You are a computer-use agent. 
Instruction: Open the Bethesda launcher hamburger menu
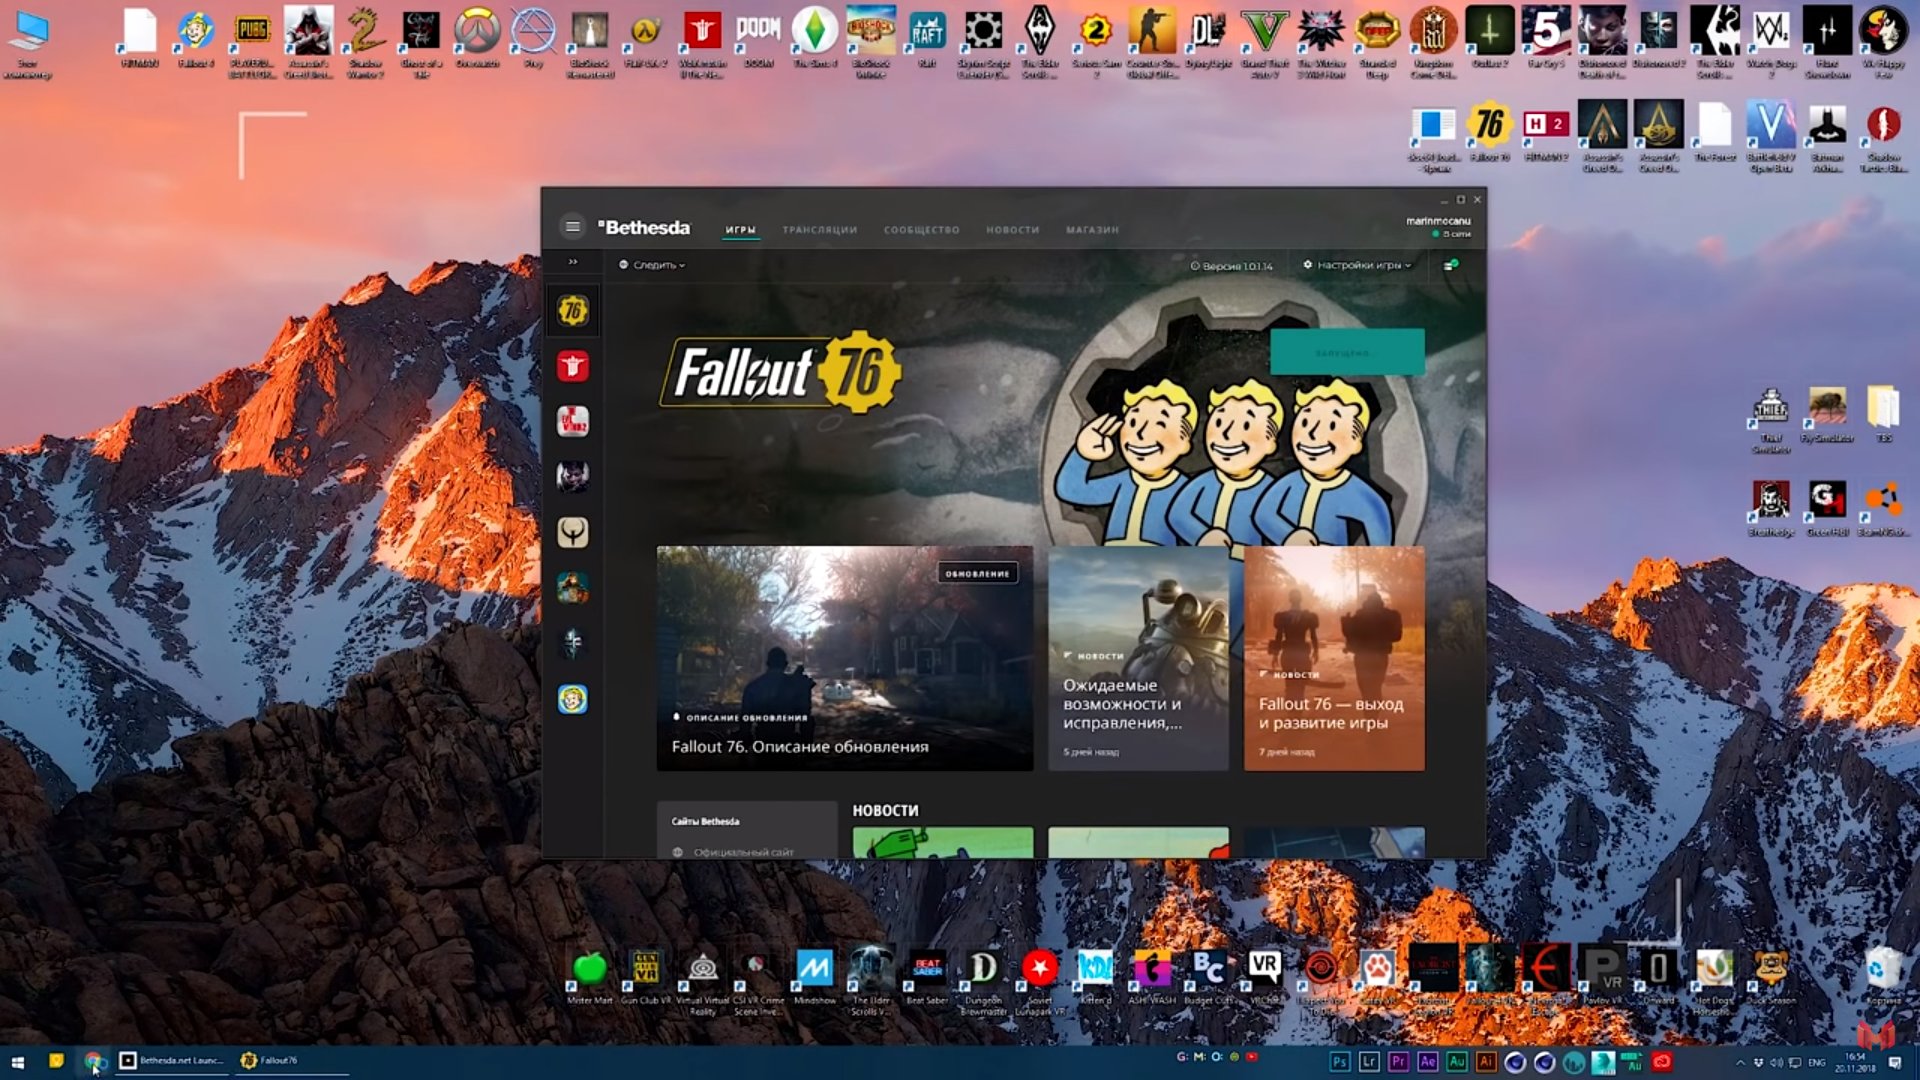pos(572,227)
